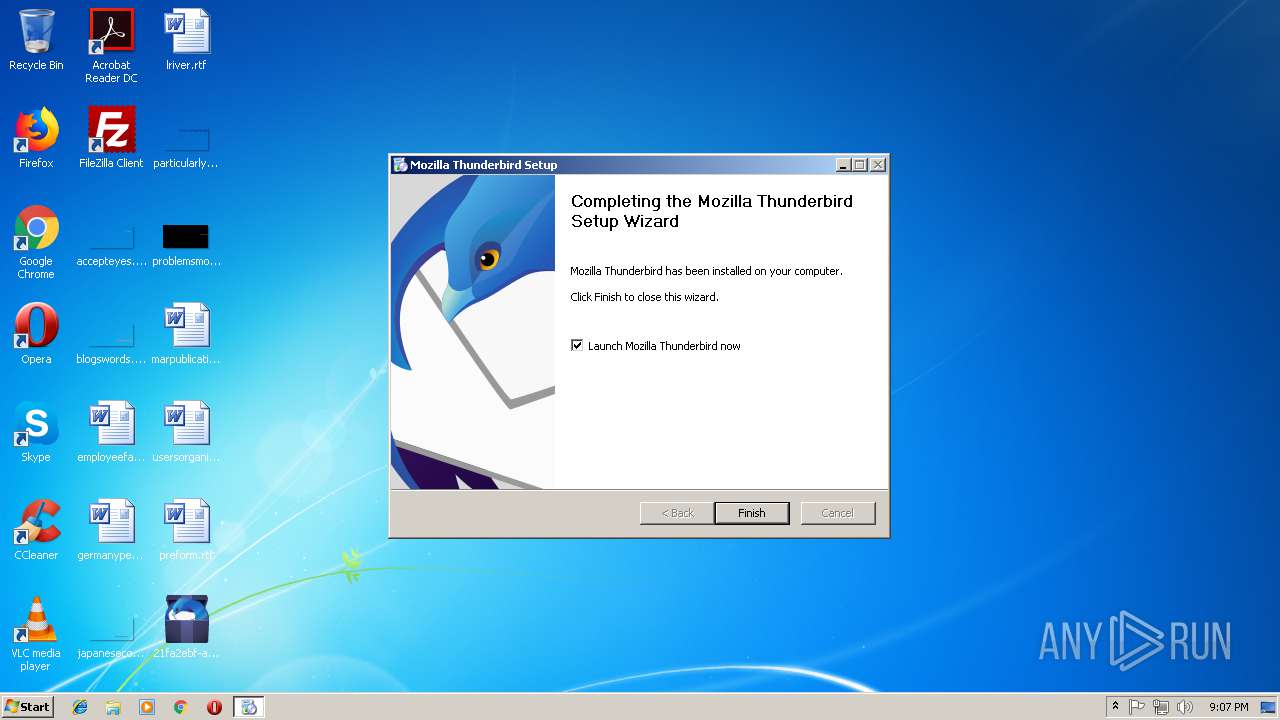
Task: Select the marpublicati... Word document
Action: (x=186, y=334)
